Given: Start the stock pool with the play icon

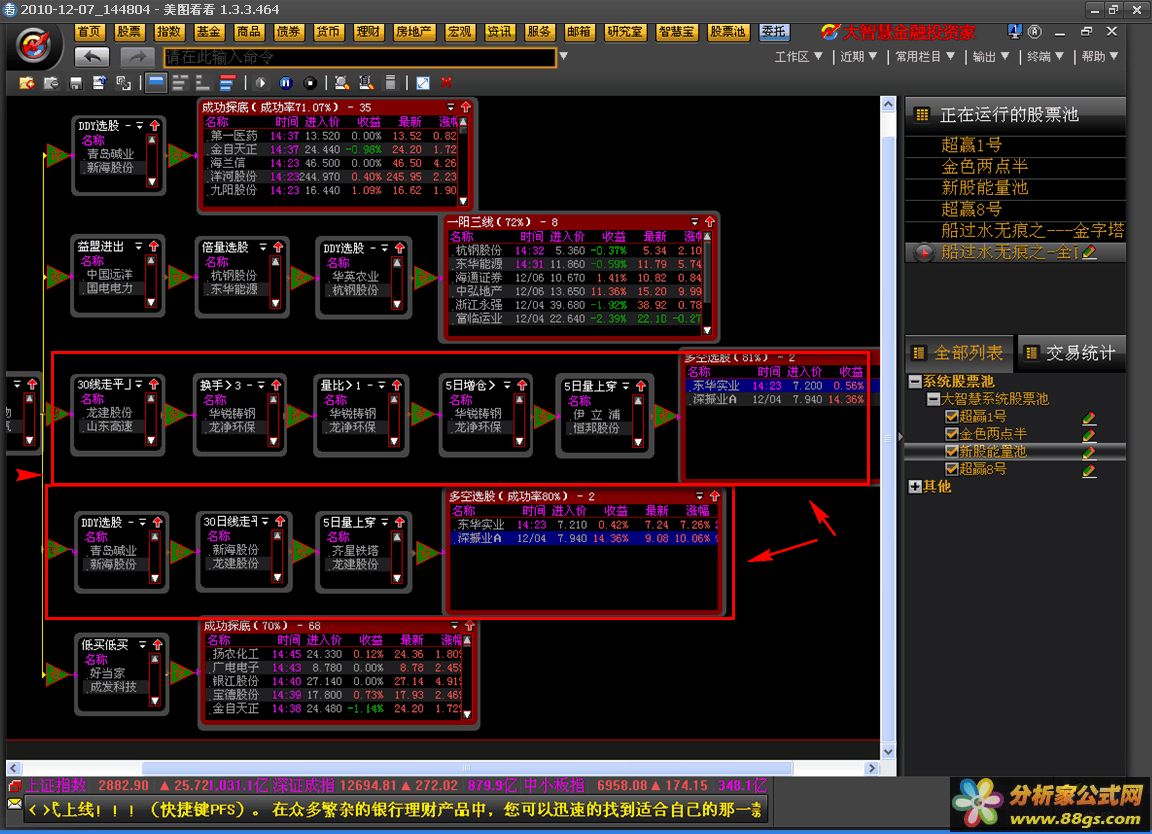Looking at the screenshot, I should click(262, 83).
